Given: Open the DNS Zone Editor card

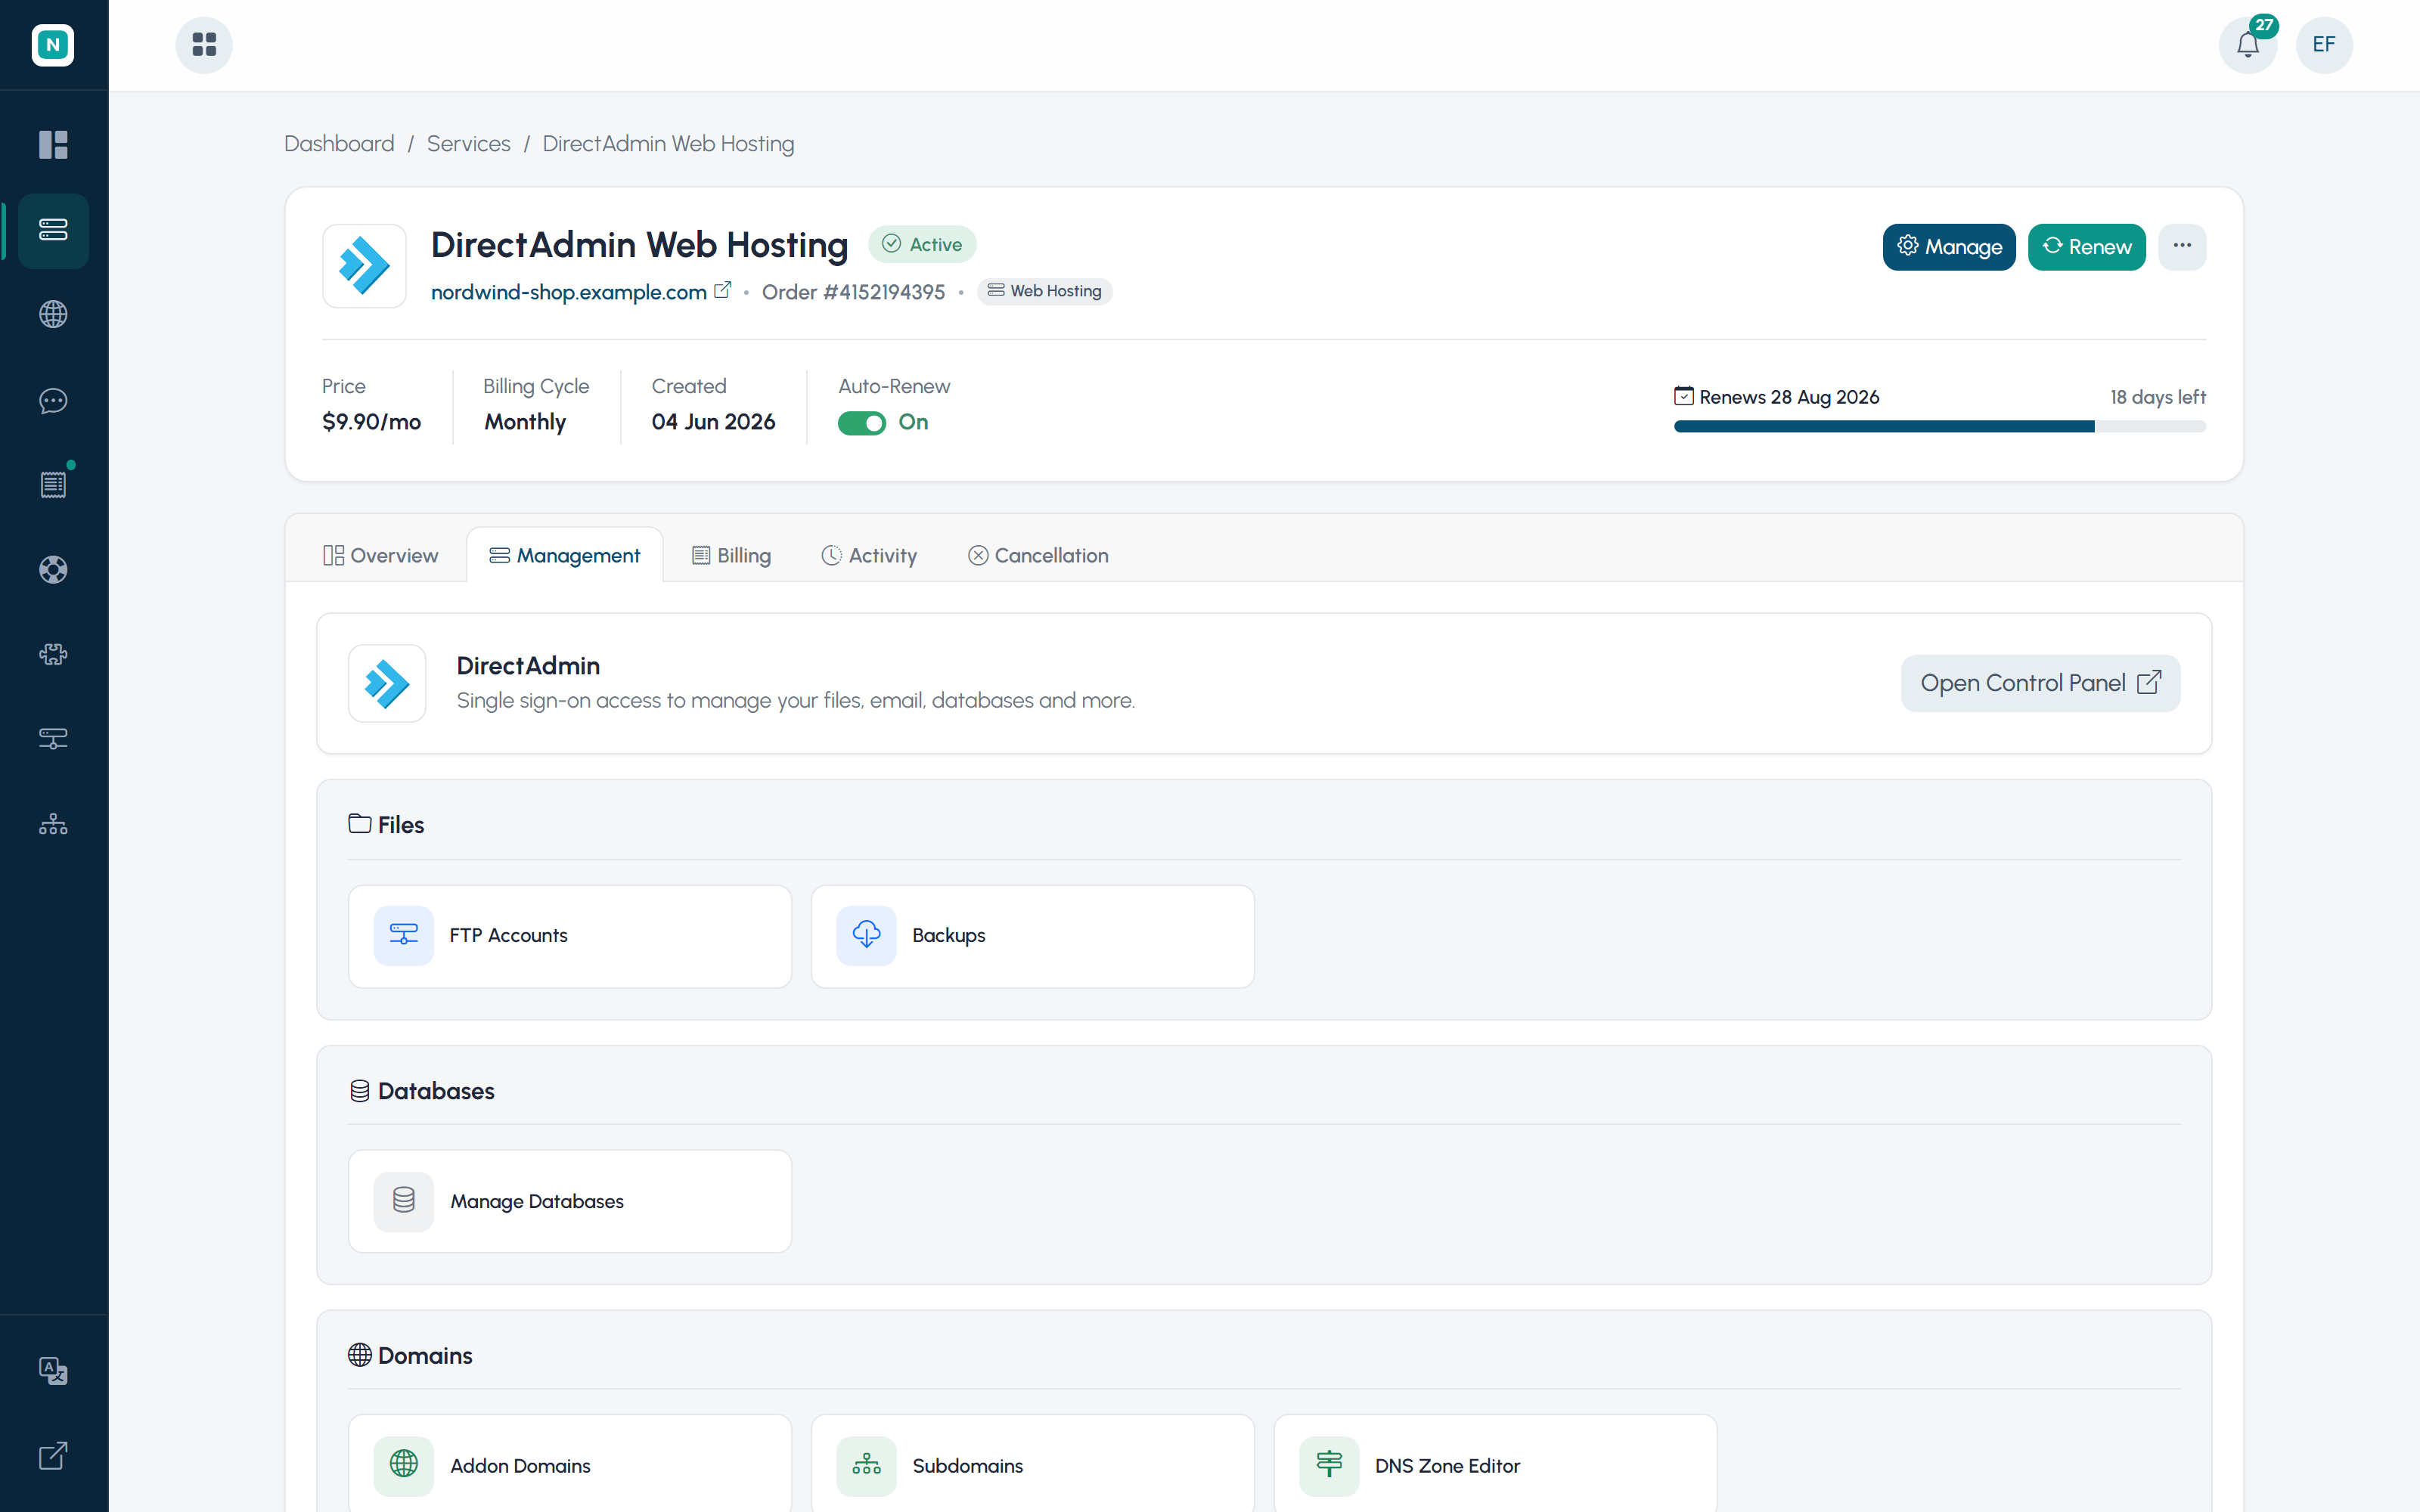Looking at the screenshot, I should point(1496,1464).
